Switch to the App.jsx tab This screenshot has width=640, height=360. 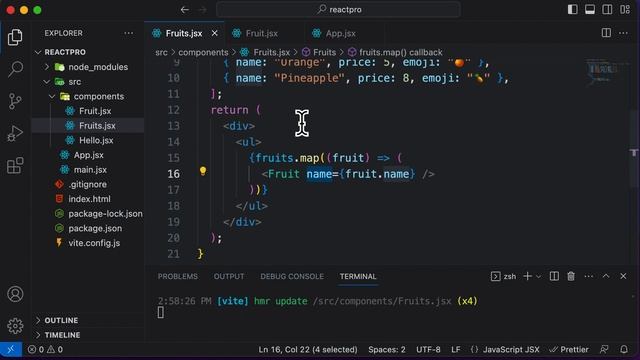[340, 33]
